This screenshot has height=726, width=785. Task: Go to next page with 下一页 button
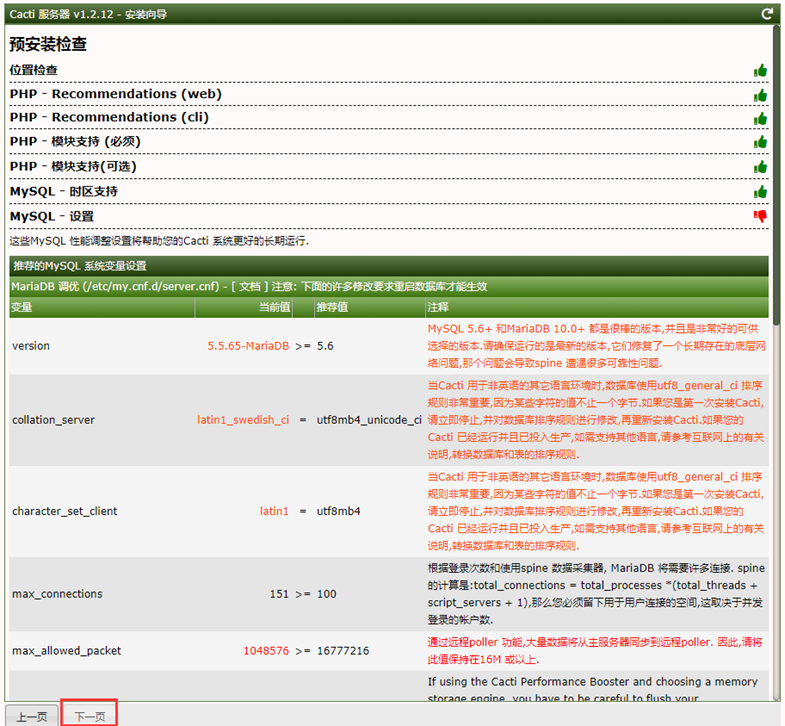[90, 716]
